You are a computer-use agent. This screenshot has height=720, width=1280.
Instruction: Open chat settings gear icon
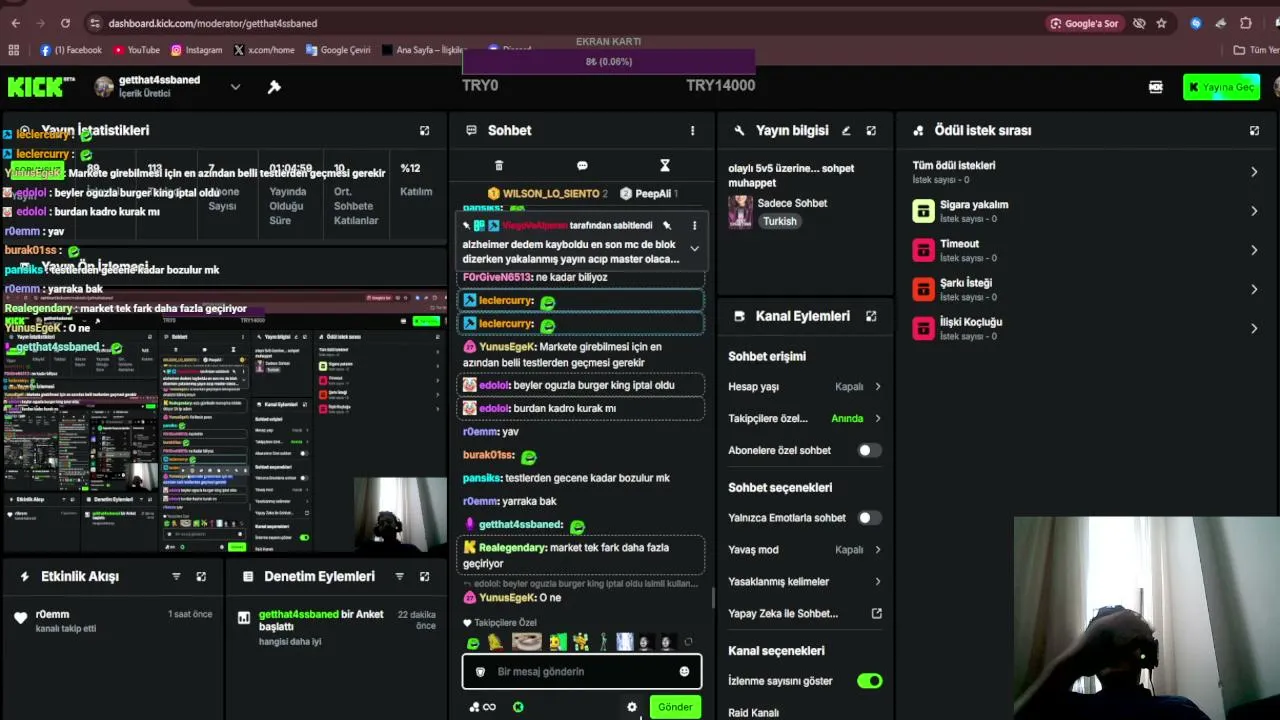coord(632,707)
